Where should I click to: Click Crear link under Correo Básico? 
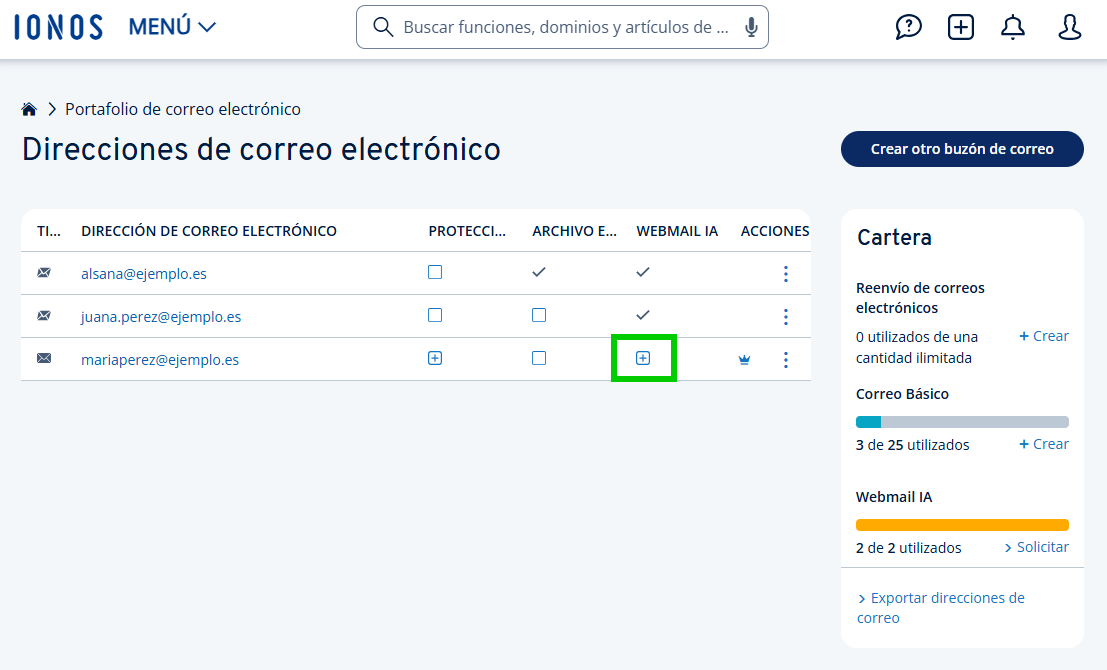(1043, 444)
